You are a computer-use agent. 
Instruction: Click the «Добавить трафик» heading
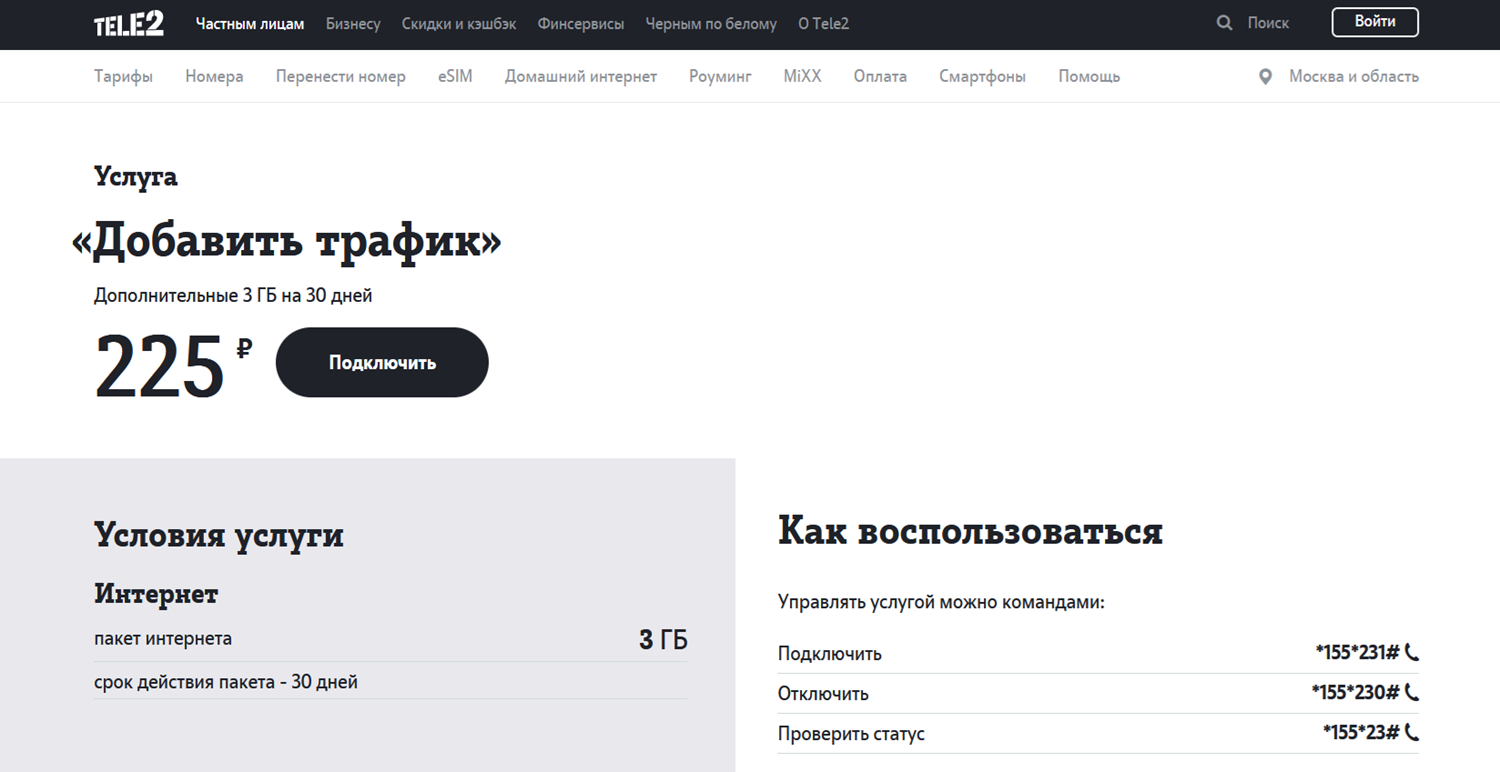pos(287,242)
